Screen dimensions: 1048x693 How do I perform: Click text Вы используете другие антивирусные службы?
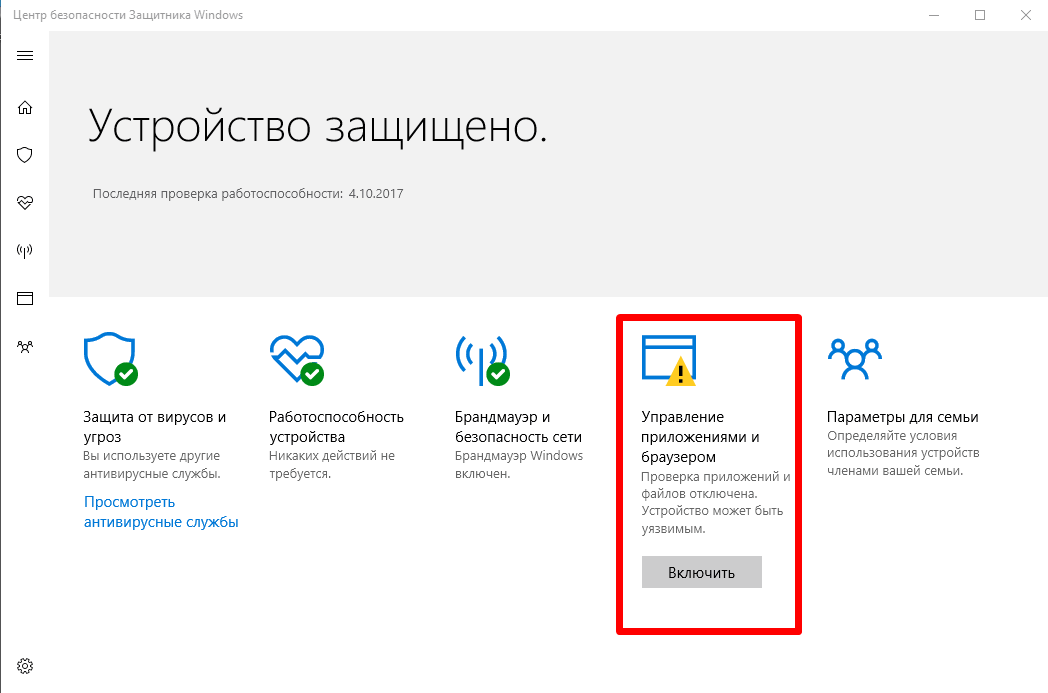pos(152,464)
